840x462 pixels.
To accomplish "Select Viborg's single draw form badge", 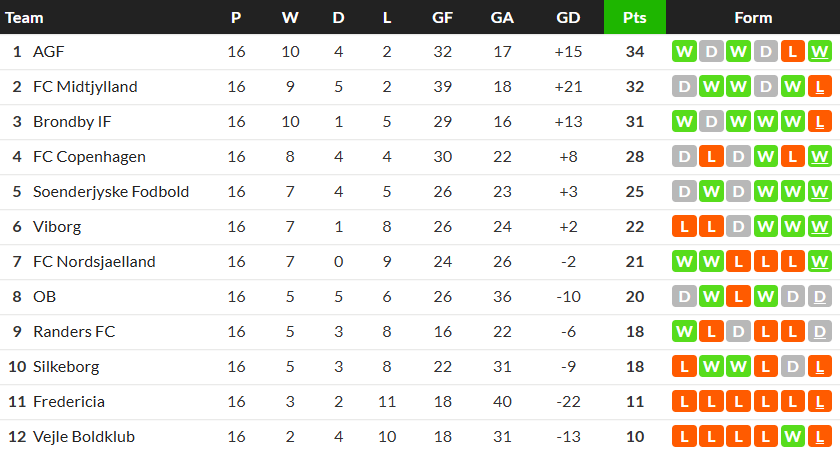I will (738, 227).
